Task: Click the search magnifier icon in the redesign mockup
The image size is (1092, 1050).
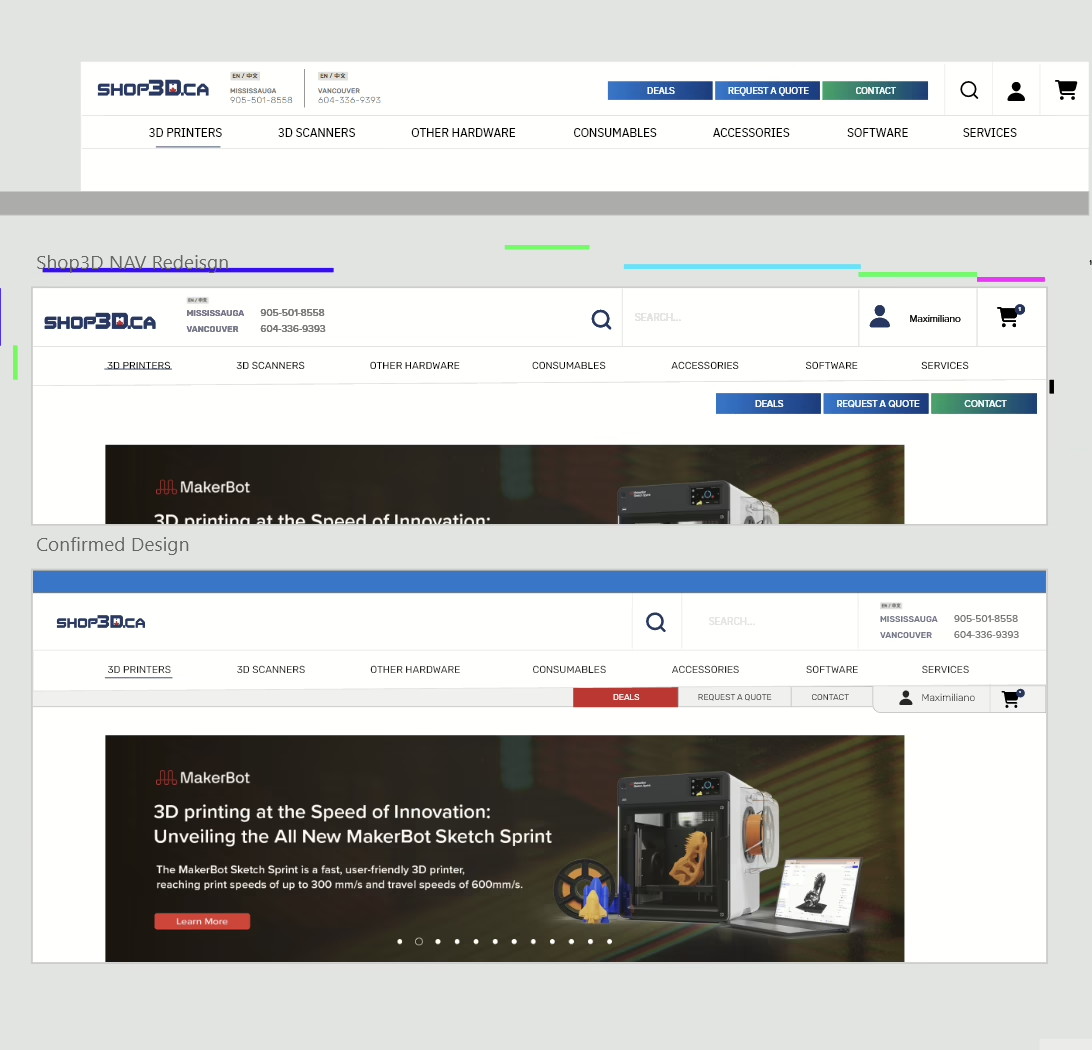Action: [601, 320]
